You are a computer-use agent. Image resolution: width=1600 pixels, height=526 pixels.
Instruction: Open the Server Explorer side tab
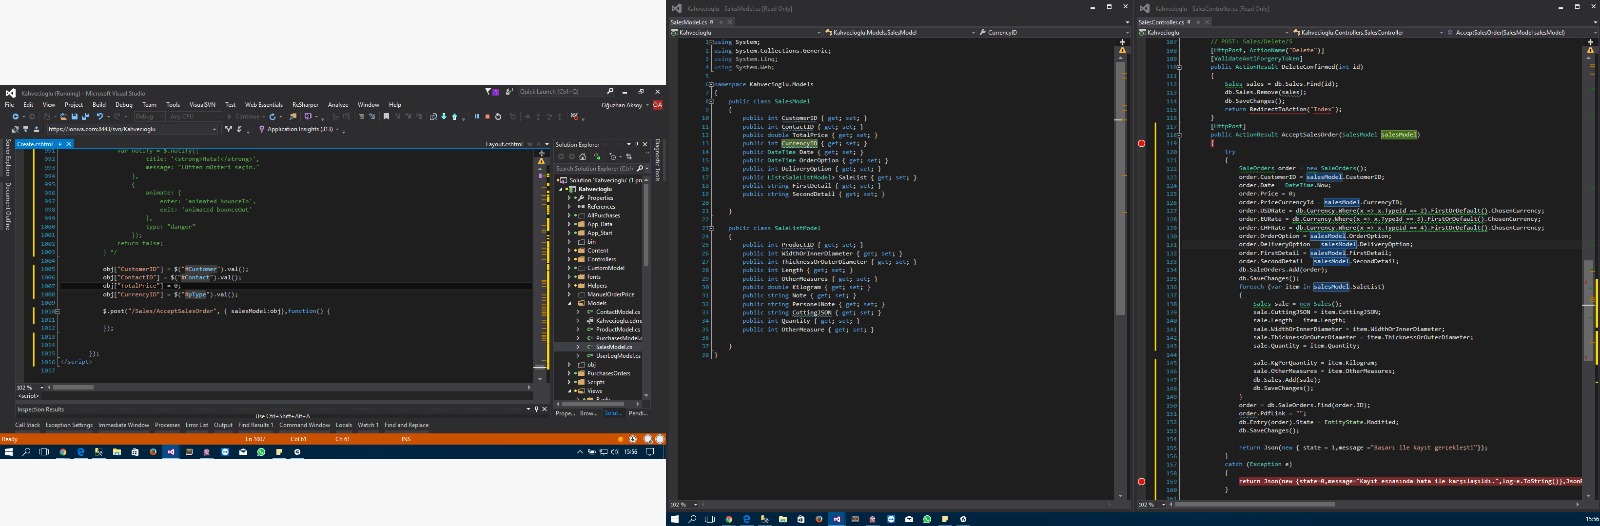click(8, 159)
